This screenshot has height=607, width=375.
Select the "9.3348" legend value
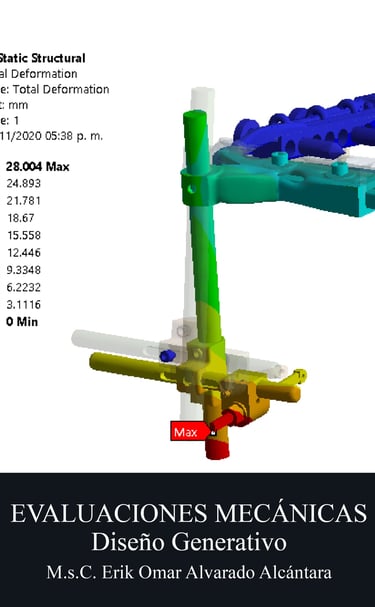[23, 270]
